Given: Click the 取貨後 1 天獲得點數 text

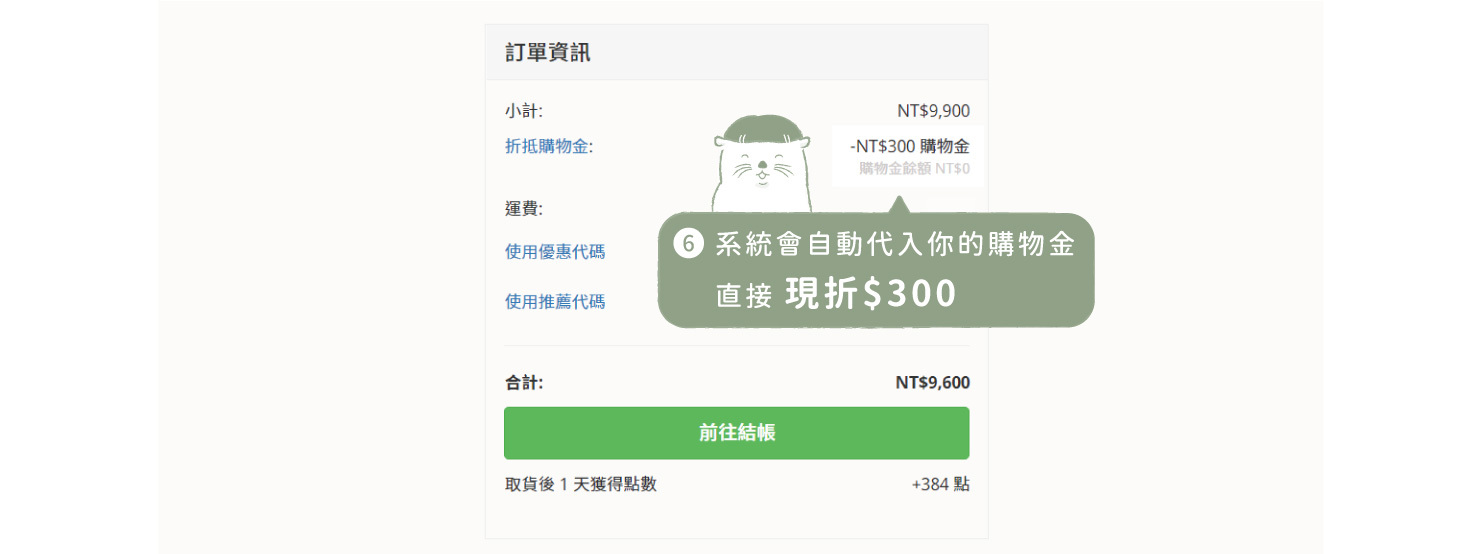Looking at the screenshot, I should tap(581, 484).
